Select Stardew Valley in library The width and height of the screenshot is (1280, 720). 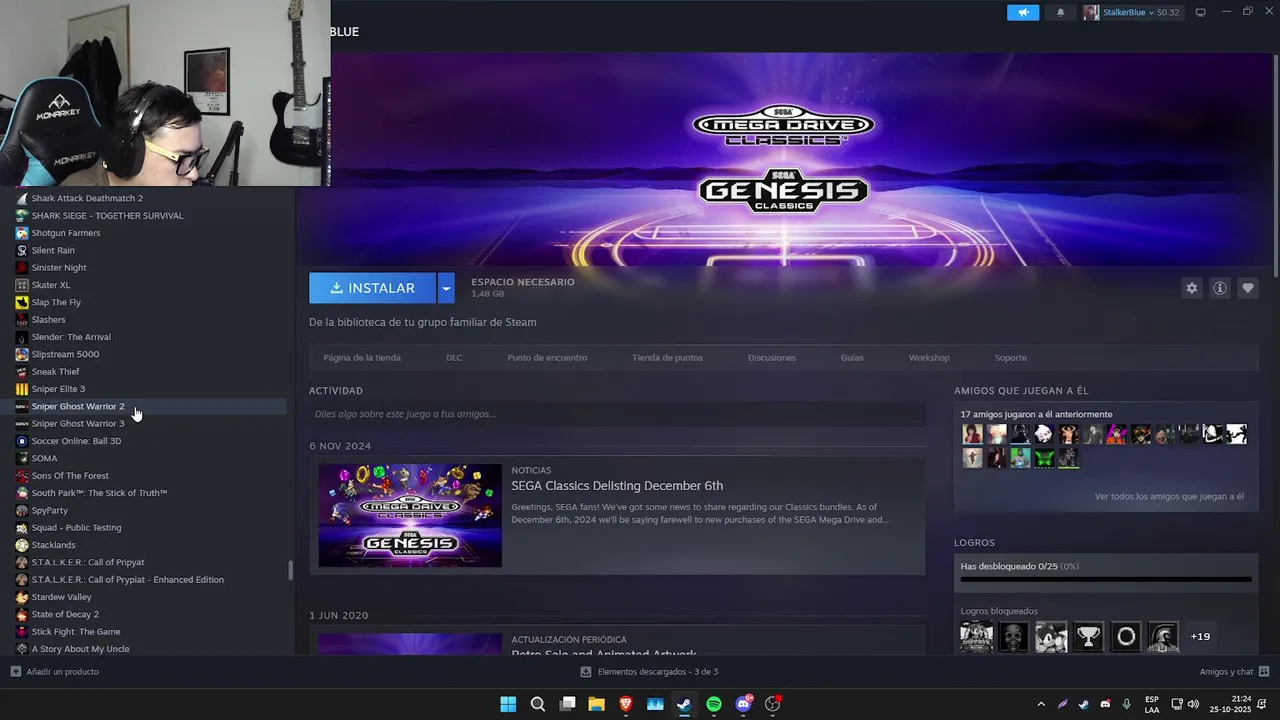click(61, 597)
